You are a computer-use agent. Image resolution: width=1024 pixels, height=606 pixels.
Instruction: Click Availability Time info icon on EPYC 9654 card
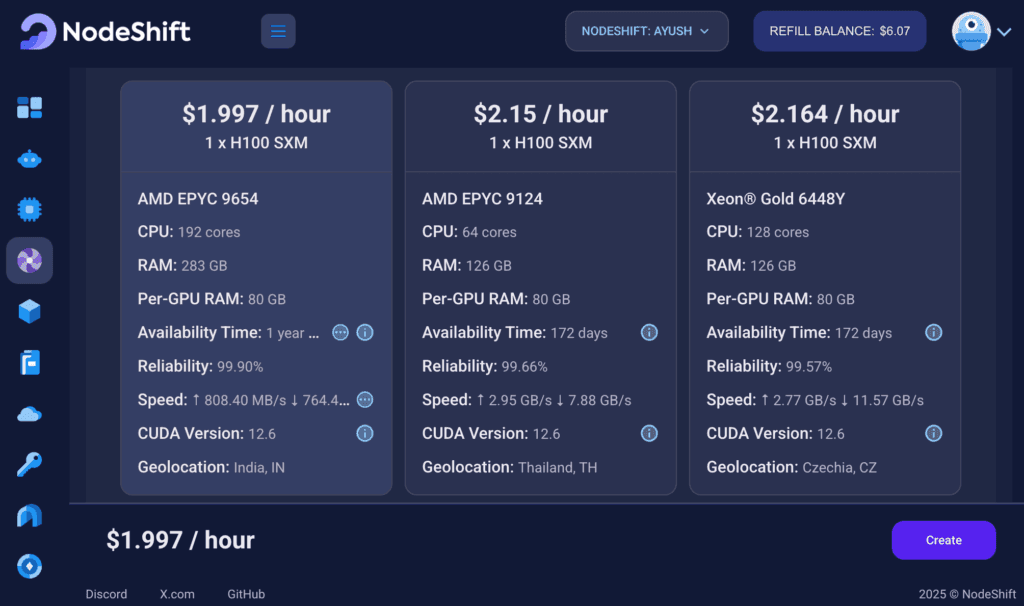coord(365,332)
